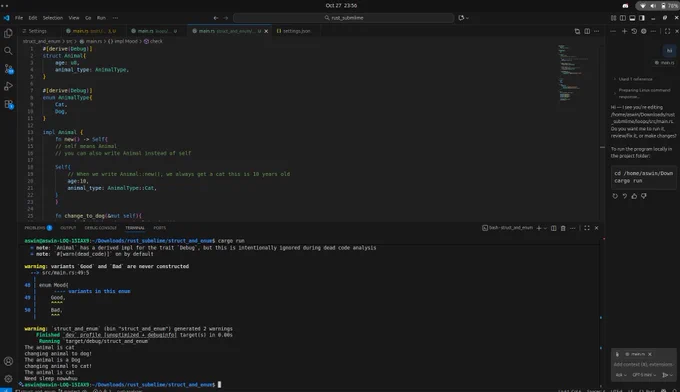Give thumbs up to chat response
The image size is (680, 392).
634,196
